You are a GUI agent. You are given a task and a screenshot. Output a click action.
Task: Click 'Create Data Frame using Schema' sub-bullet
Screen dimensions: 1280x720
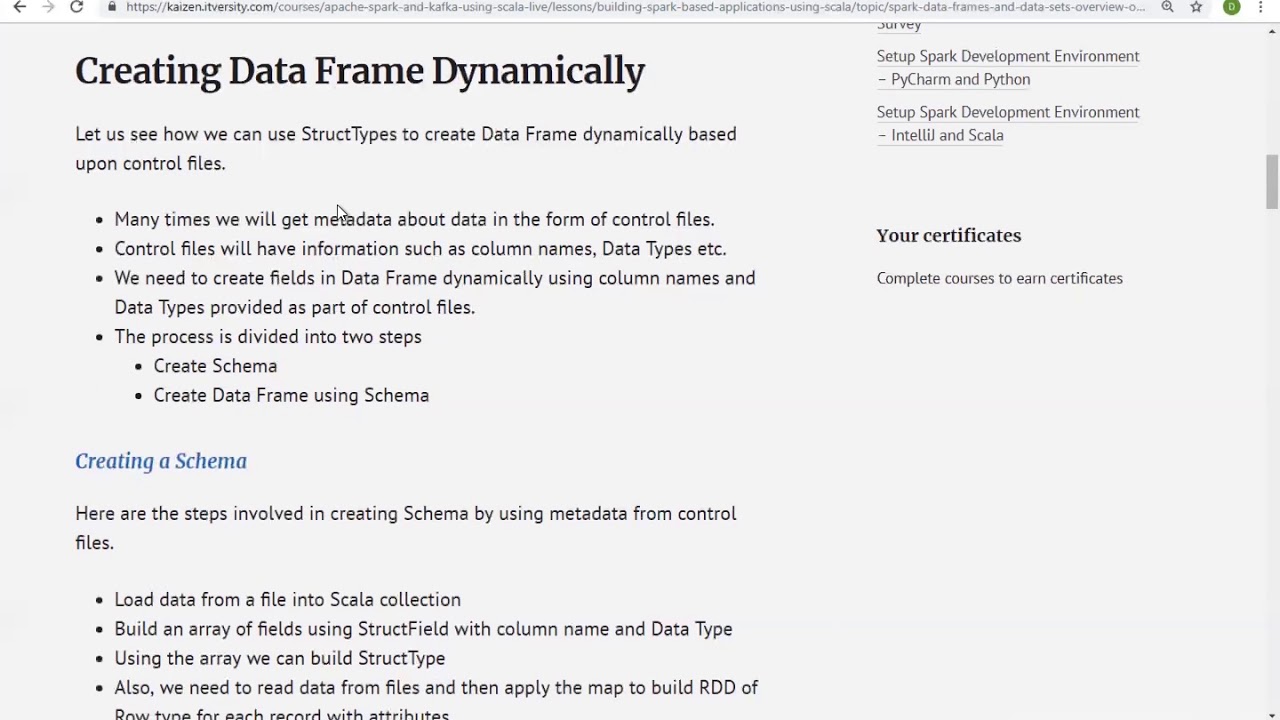[291, 395]
